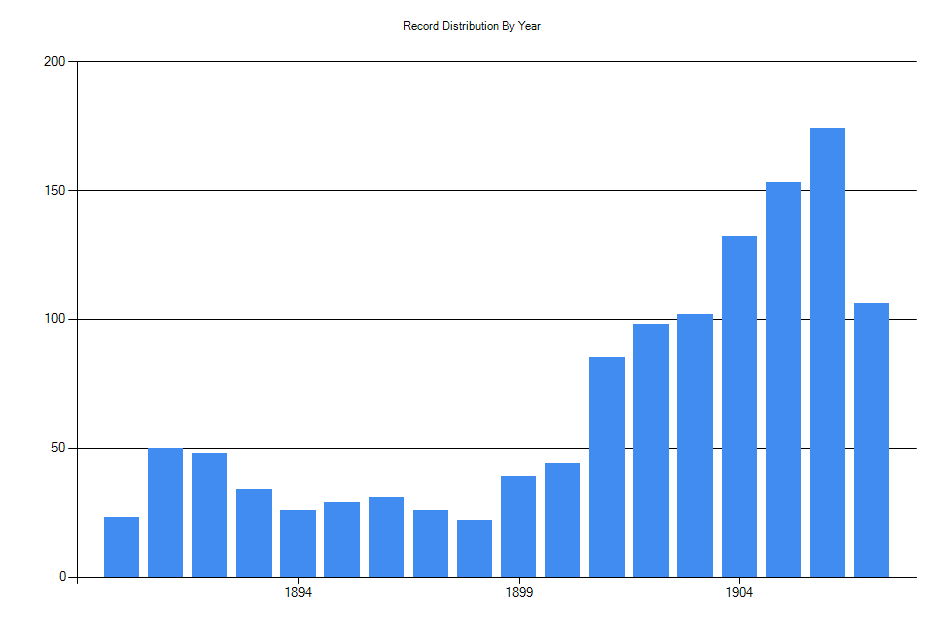The height and width of the screenshot is (630, 945).
Task: Select the first bar, for year 1890
Action: (x=121, y=547)
